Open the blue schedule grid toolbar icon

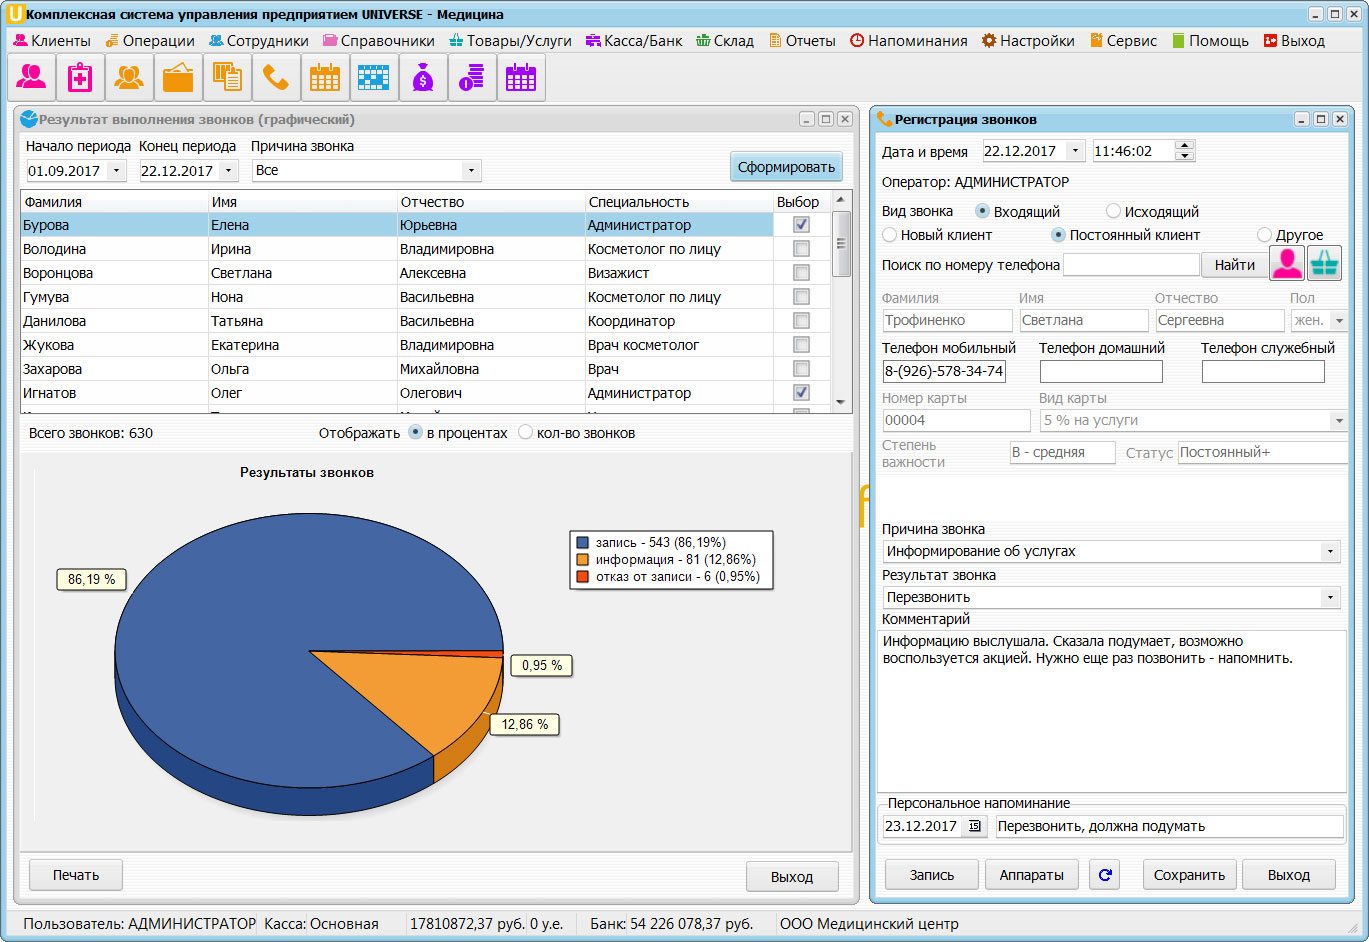pos(374,77)
